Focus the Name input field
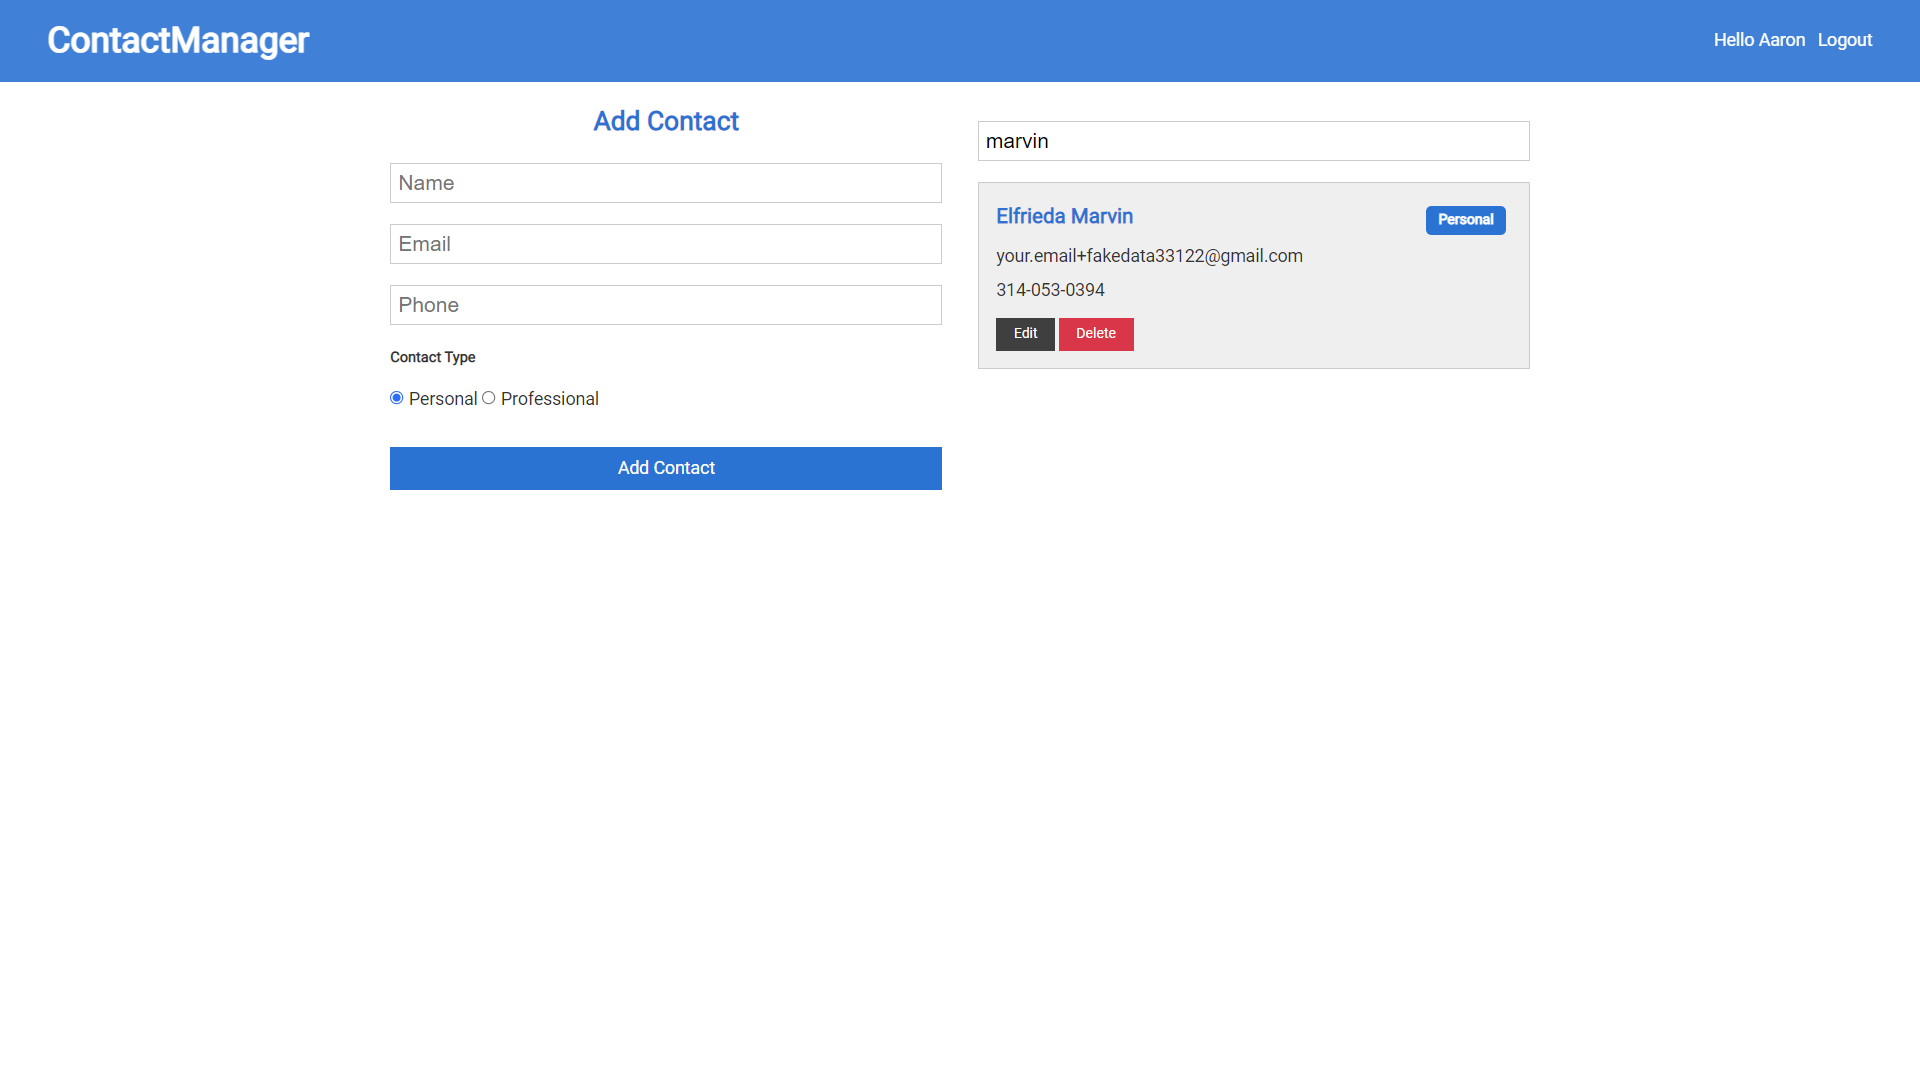 pyautogui.click(x=665, y=183)
